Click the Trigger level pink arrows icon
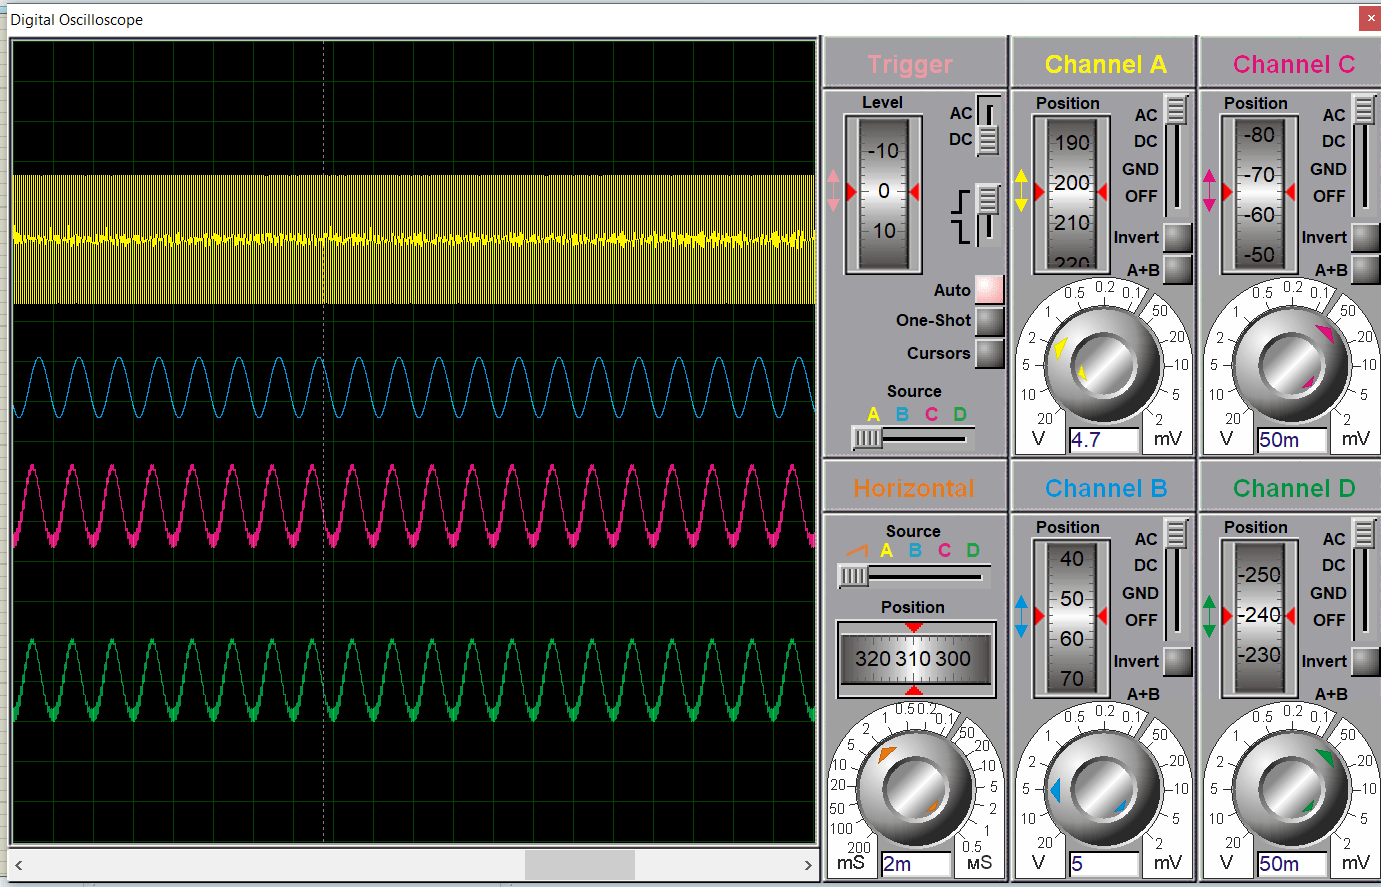Screen dimensions: 1381x887 pos(833,191)
